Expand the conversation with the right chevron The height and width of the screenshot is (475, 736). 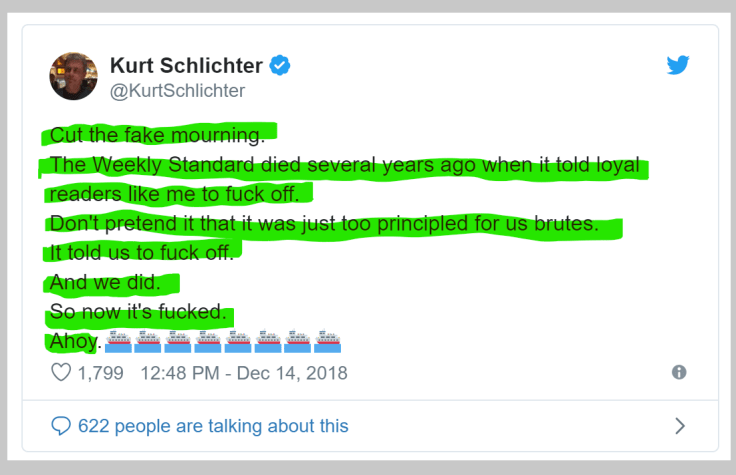(x=680, y=426)
